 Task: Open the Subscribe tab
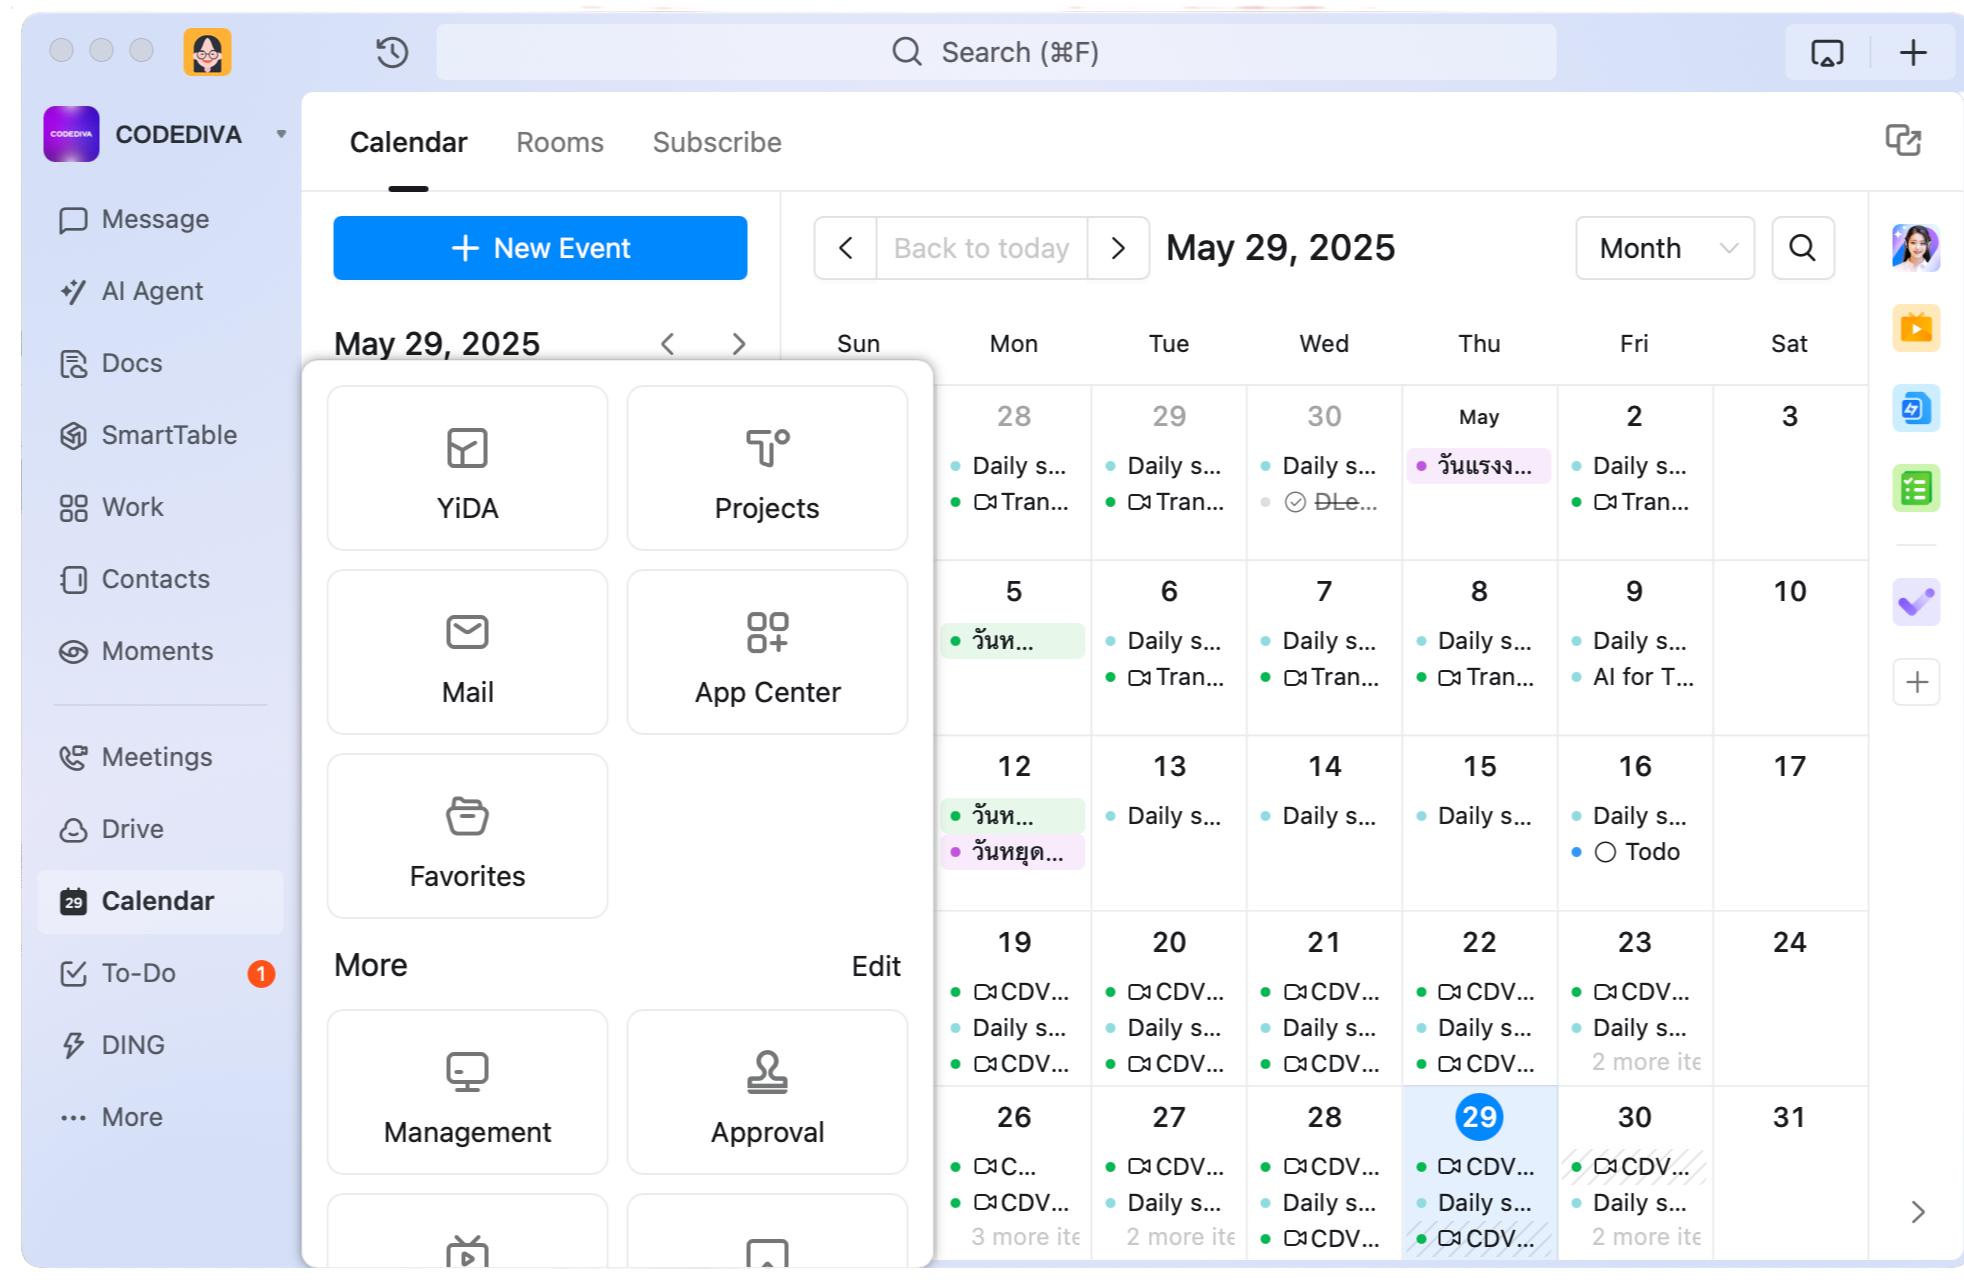pyautogui.click(x=716, y=142)
